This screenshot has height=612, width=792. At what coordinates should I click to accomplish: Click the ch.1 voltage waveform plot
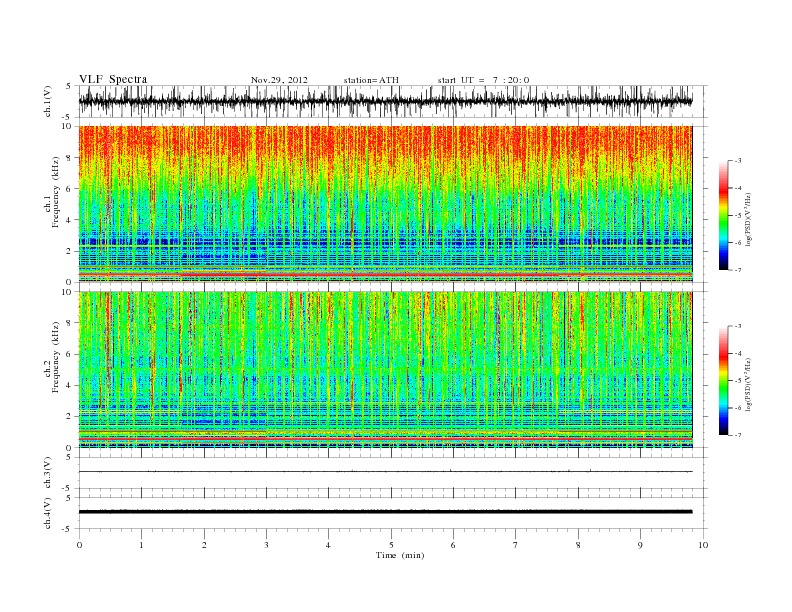click(393, 101)
